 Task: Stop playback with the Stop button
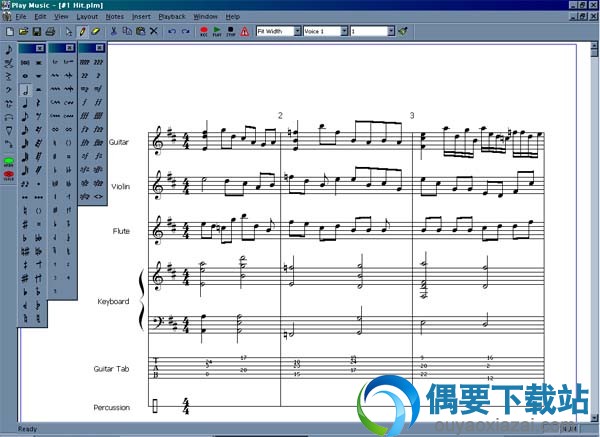(230, 31)
